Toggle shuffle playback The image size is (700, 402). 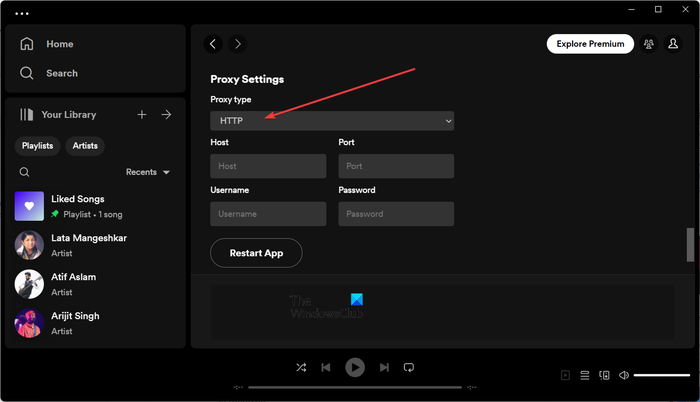tap(301, 368)
